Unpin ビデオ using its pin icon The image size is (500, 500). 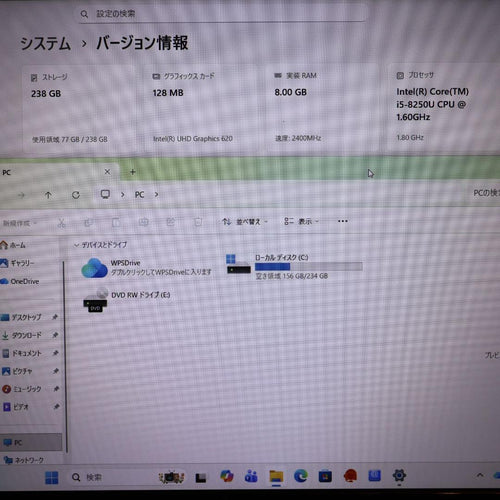pos(56,406)
